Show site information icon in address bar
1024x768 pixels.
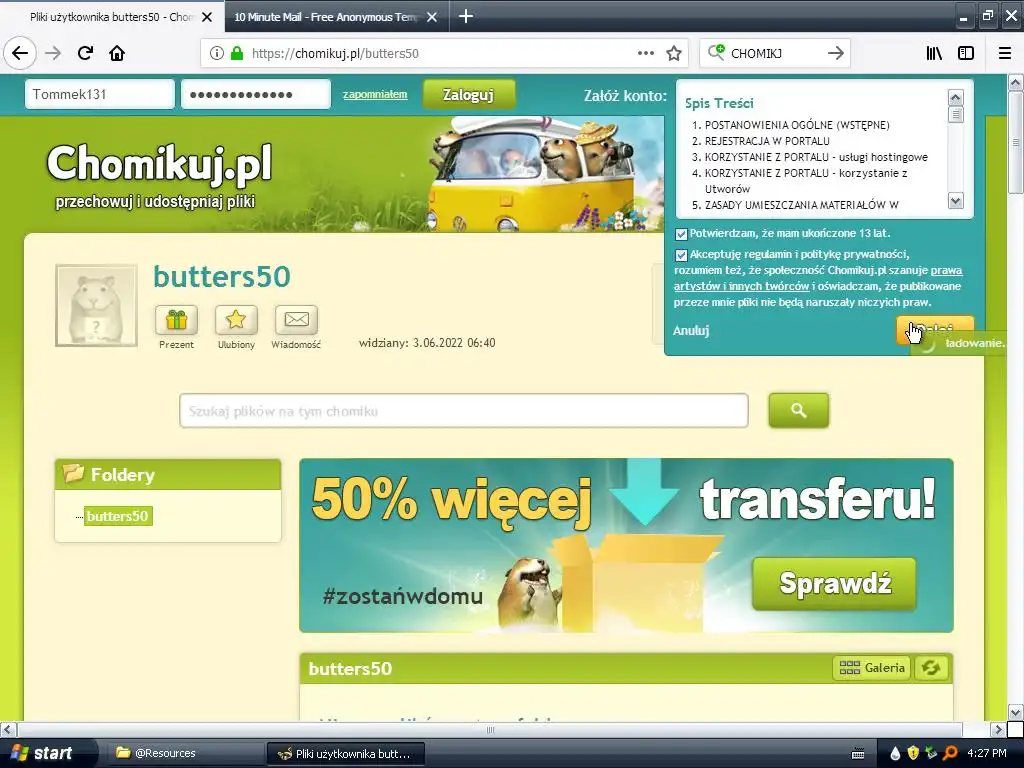click(217, 54)
